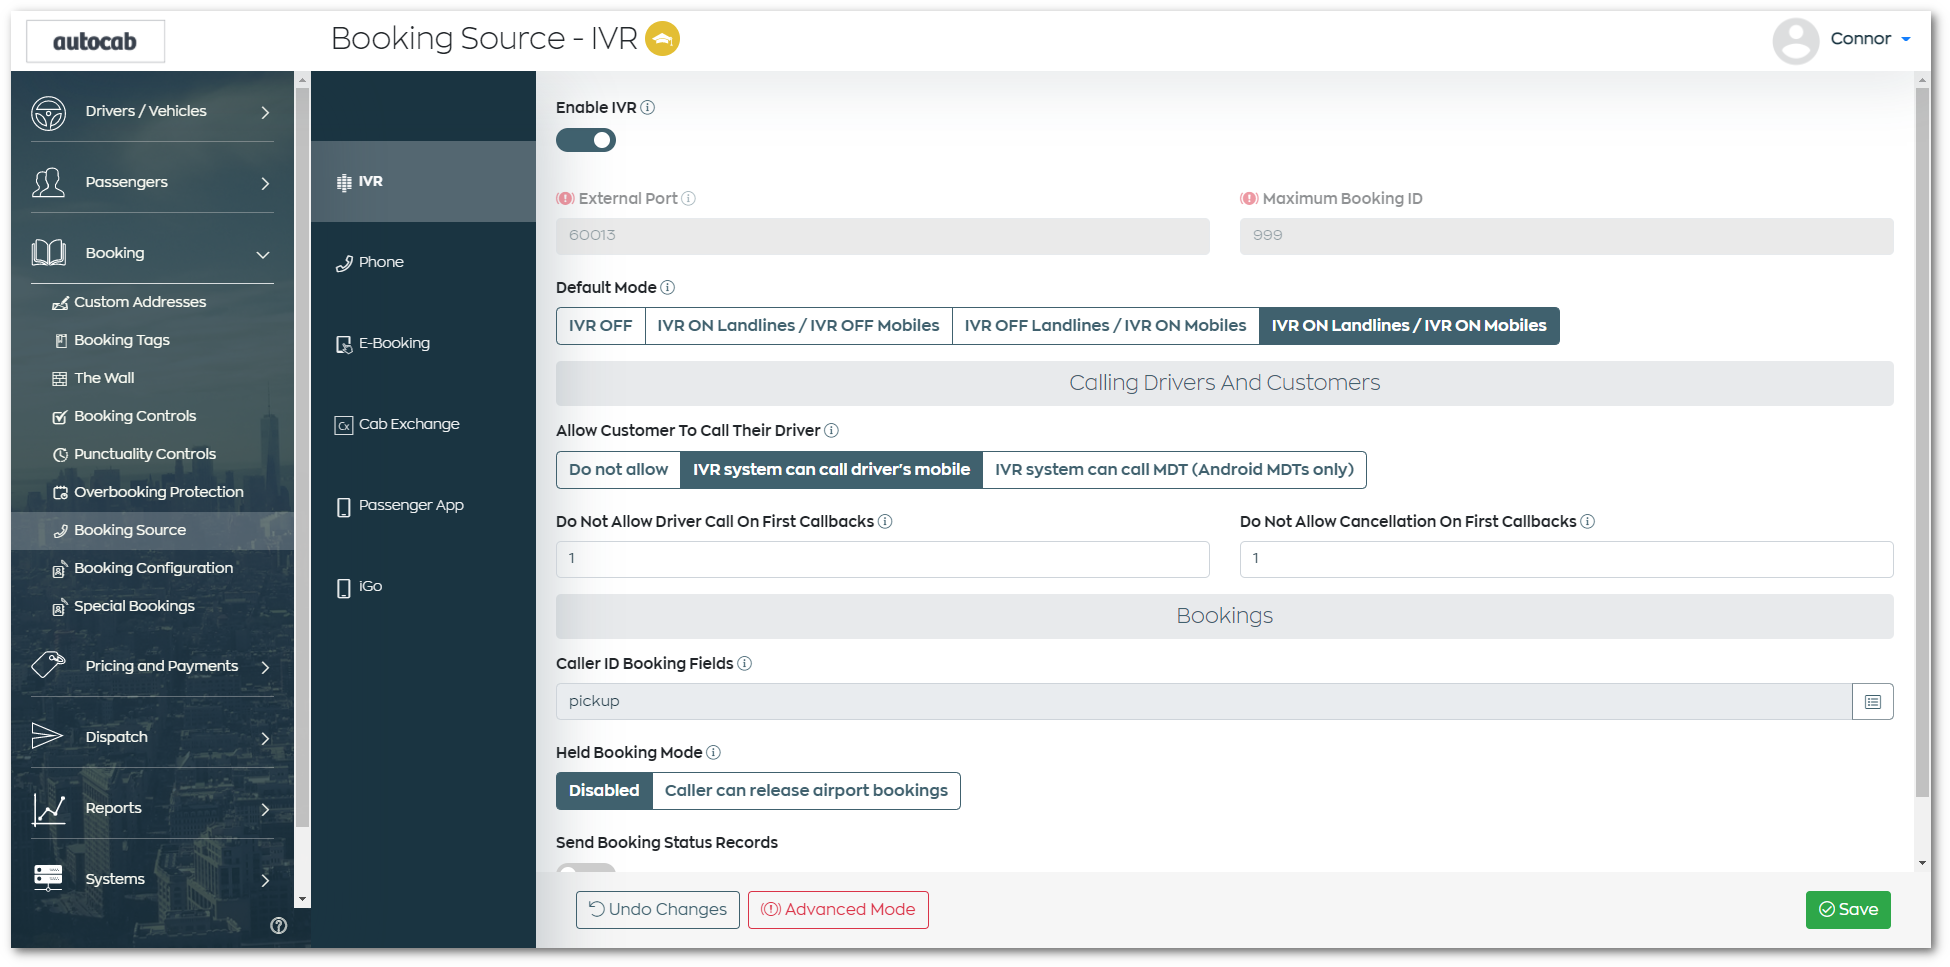Click the Booking open book icon
This screenshot has width=1950, height=967.
48,253
